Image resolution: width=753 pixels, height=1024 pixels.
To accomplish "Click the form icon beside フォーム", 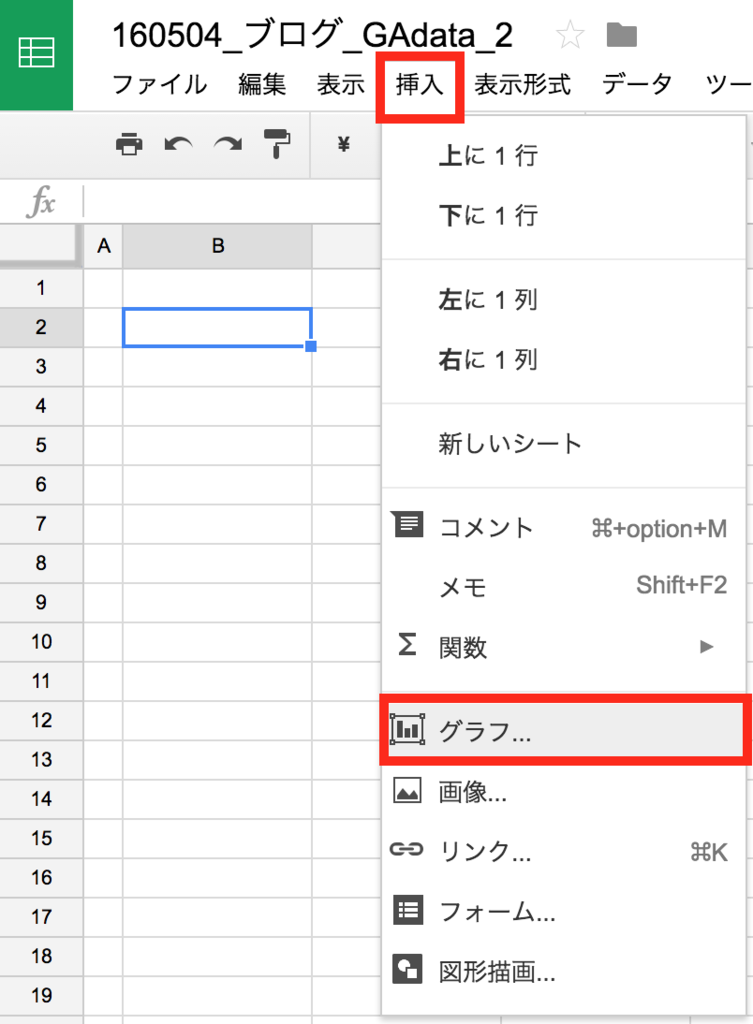I will (408, 910).
